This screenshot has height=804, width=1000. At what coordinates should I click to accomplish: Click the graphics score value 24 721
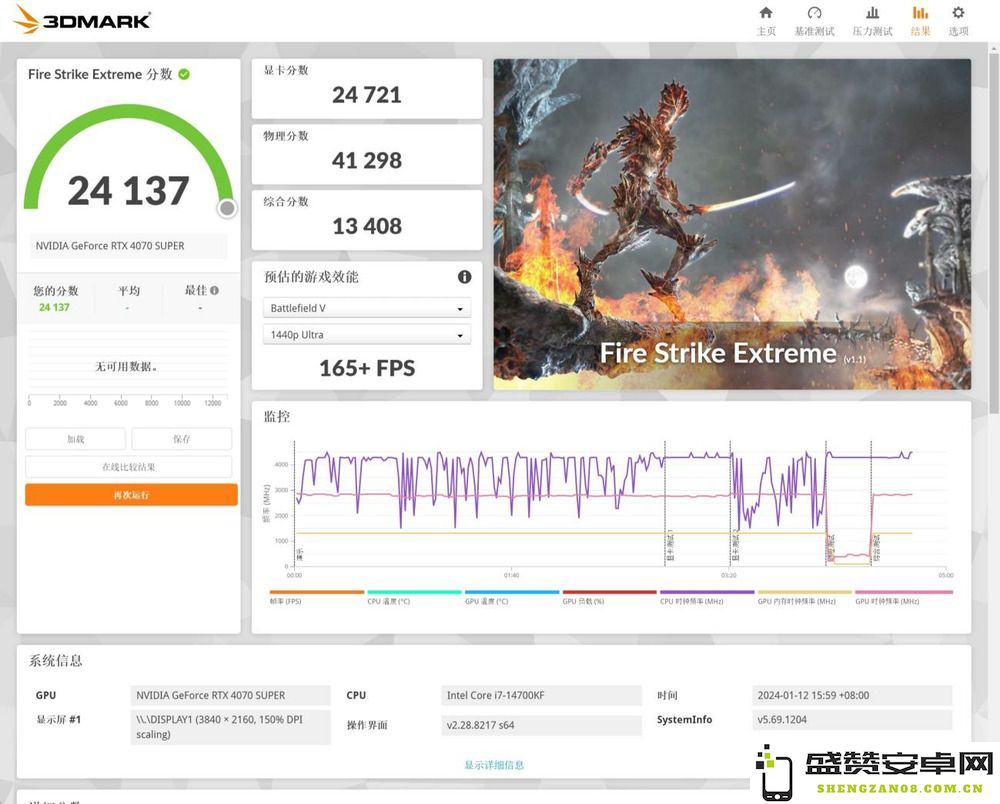[367, 95]
